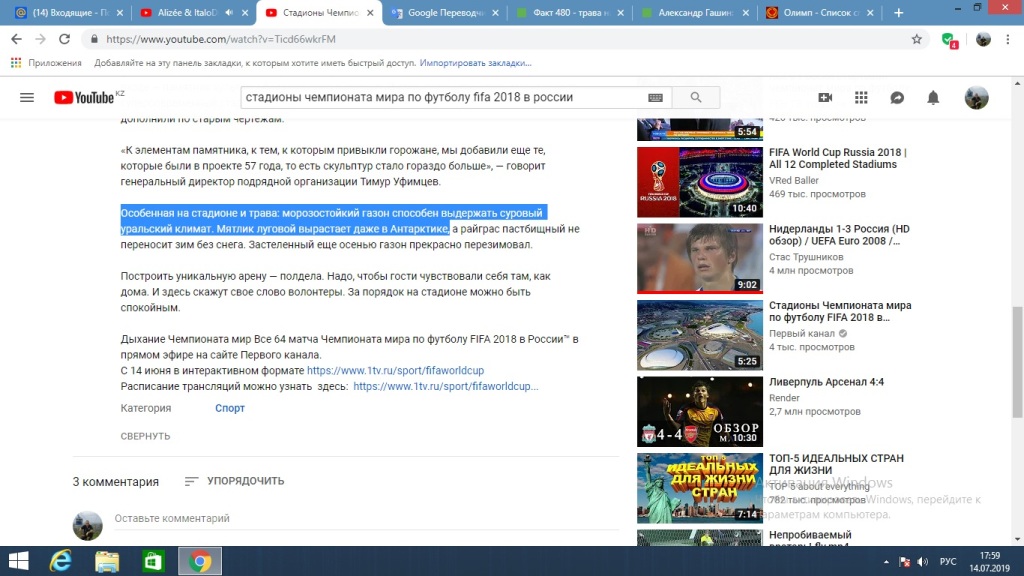
Task: Open Ливерпуль Арсенал 4:4 thumbnail
Action: (x=699, y=411)
